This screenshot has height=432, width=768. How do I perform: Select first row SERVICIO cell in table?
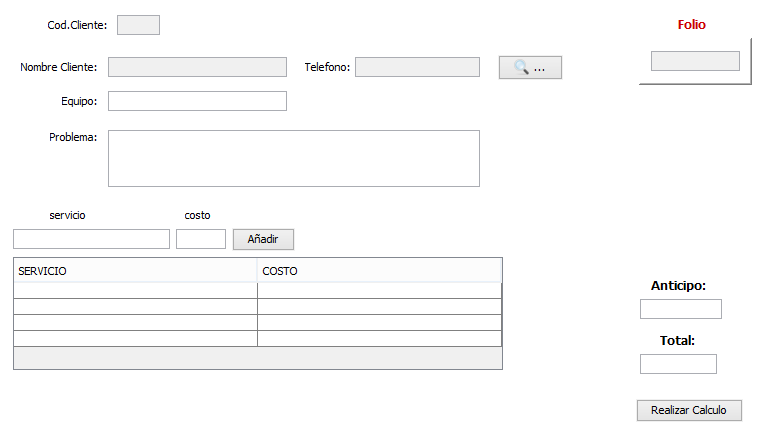pyautogui.click(x=136, y=290)
